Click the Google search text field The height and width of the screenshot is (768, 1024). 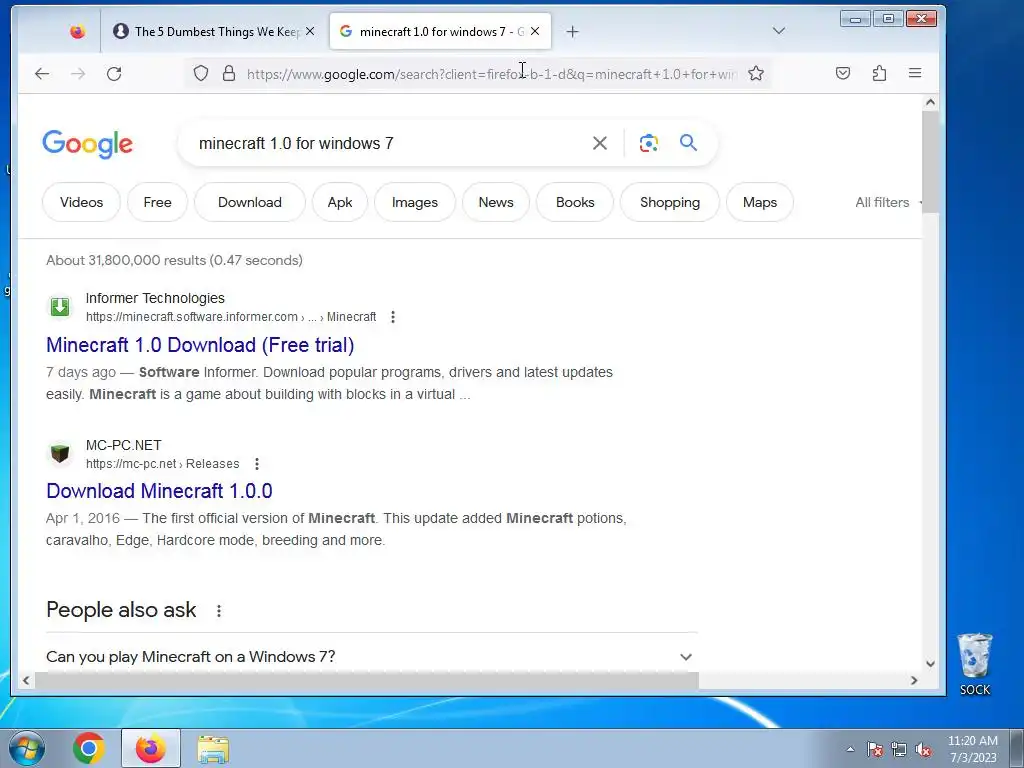385,143
